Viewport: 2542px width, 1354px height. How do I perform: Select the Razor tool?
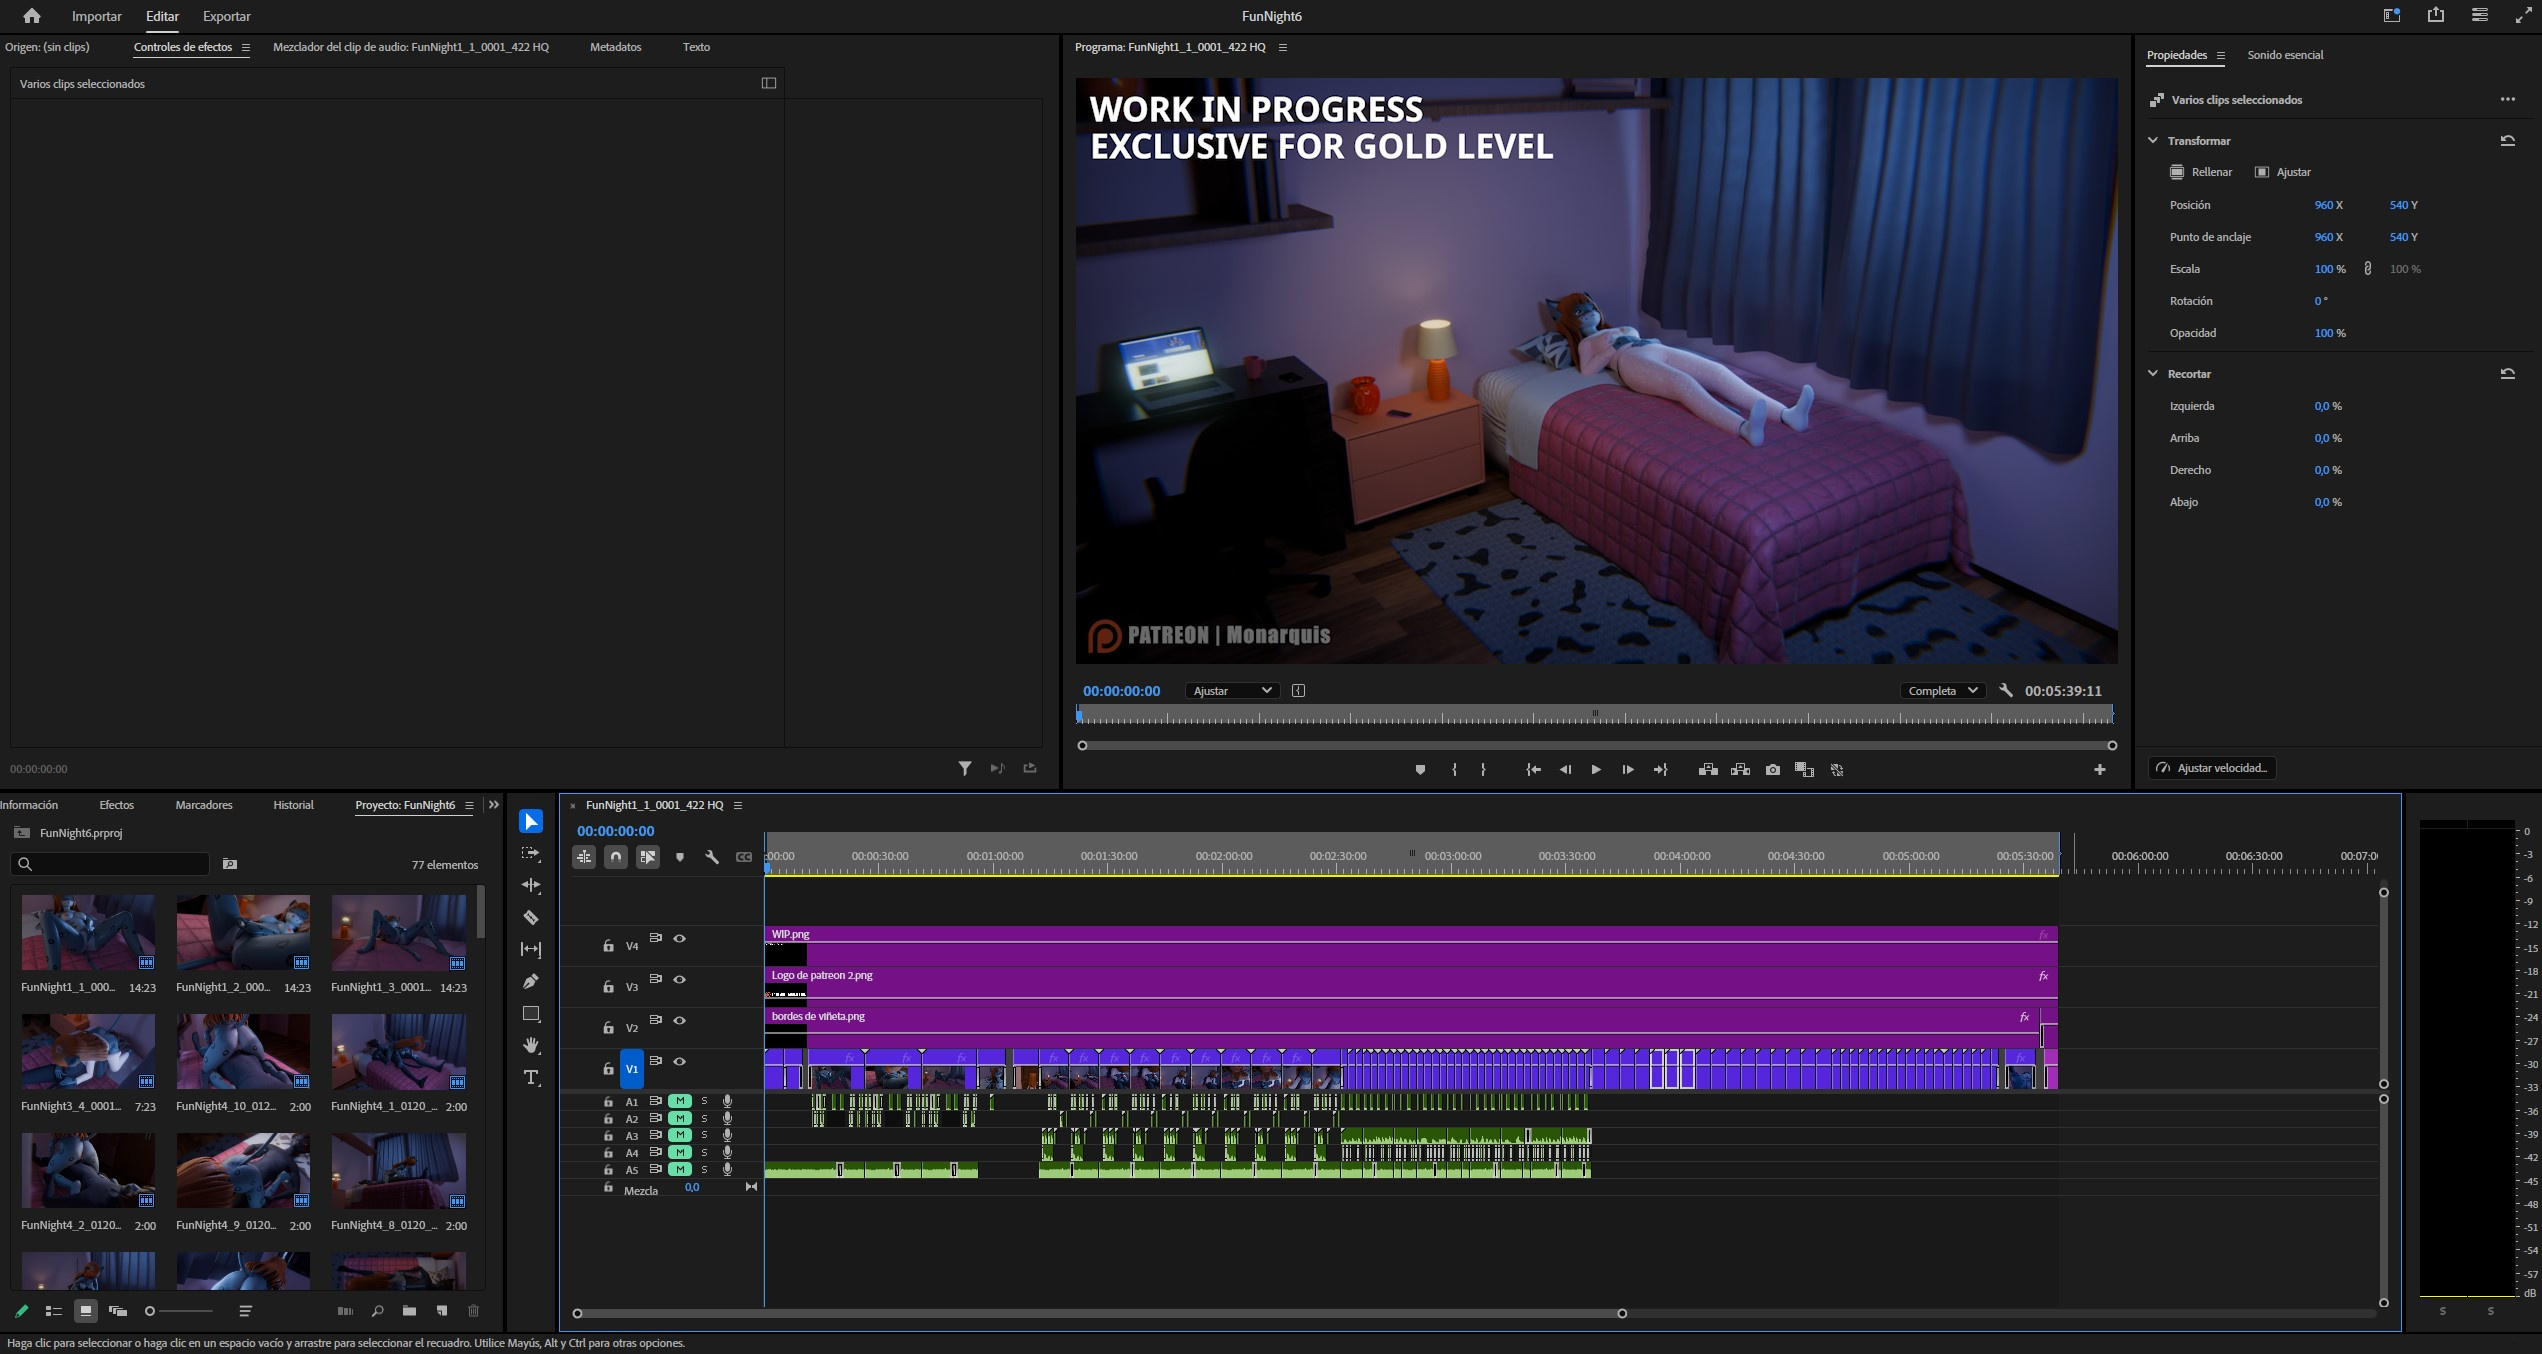(531, 917)
